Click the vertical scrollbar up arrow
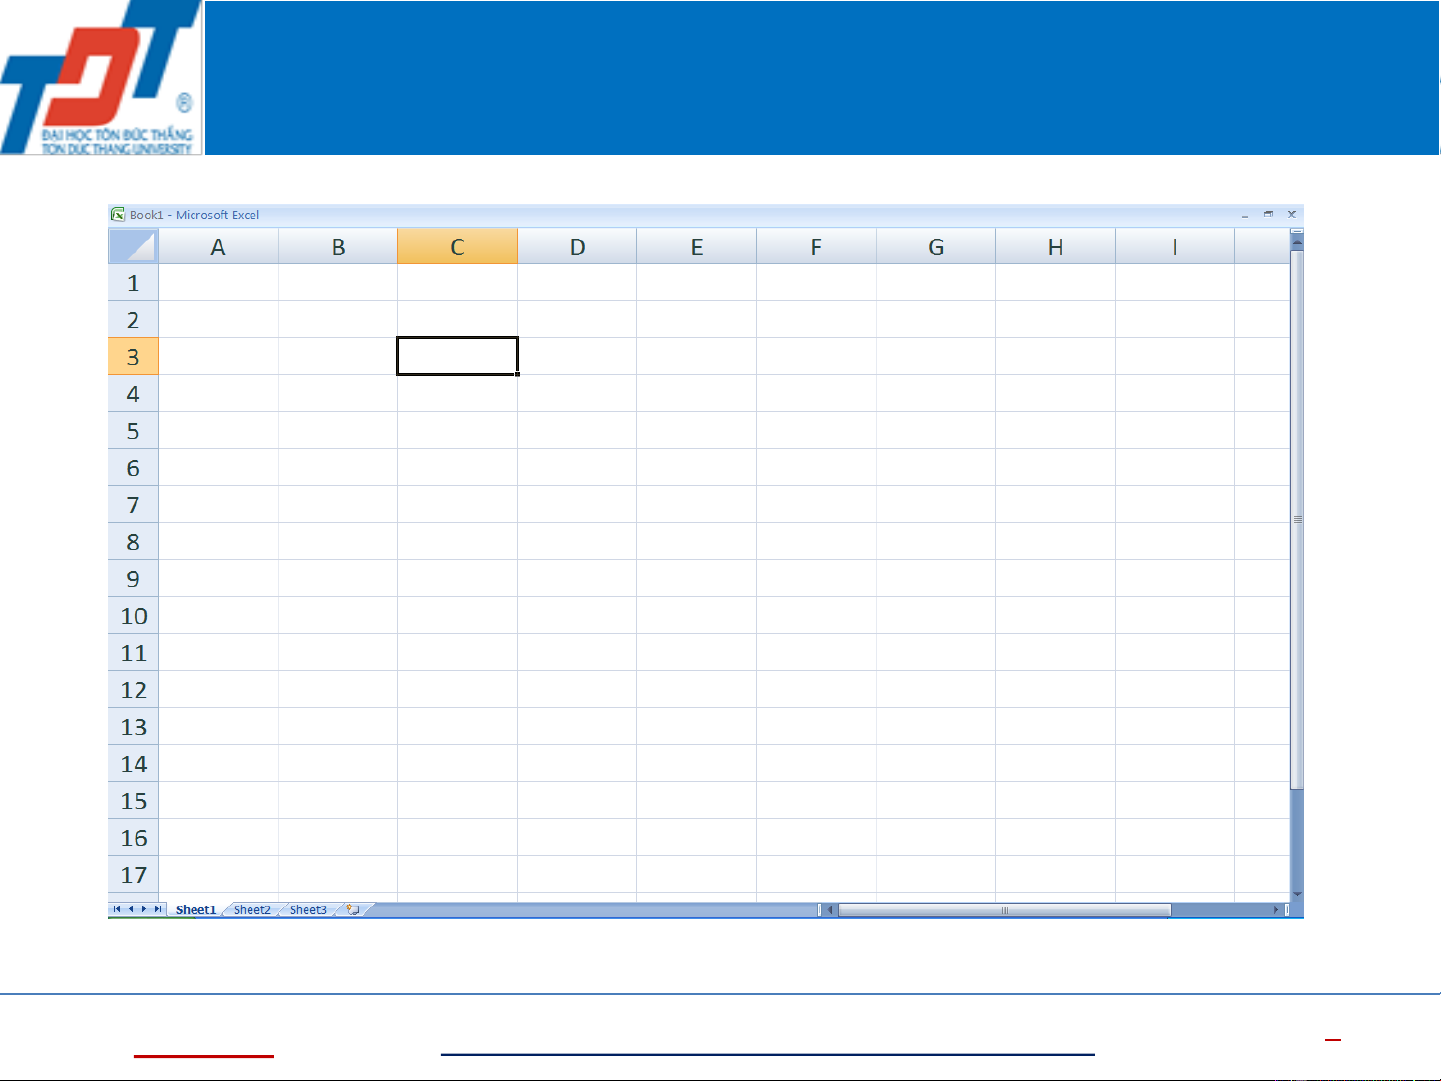The width and height of the screenshot is (1441, 1081). [x=1297, y=240]
